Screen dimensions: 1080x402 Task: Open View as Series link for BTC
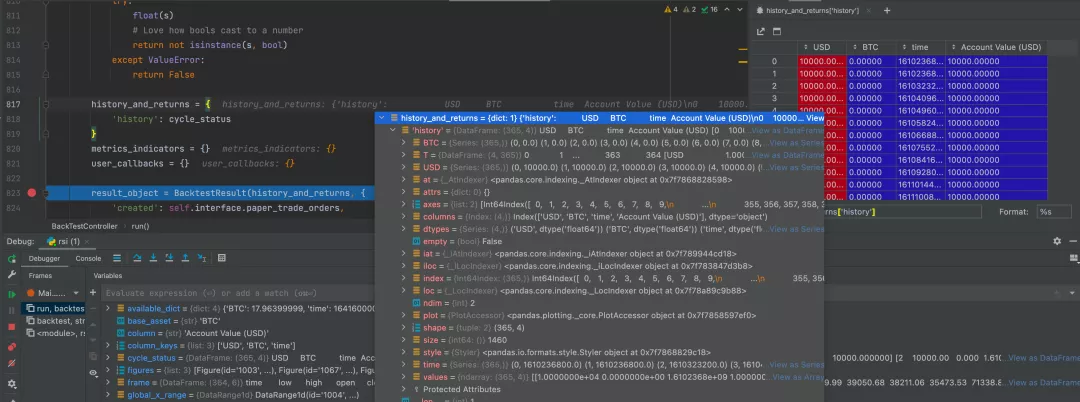[796, 142]
